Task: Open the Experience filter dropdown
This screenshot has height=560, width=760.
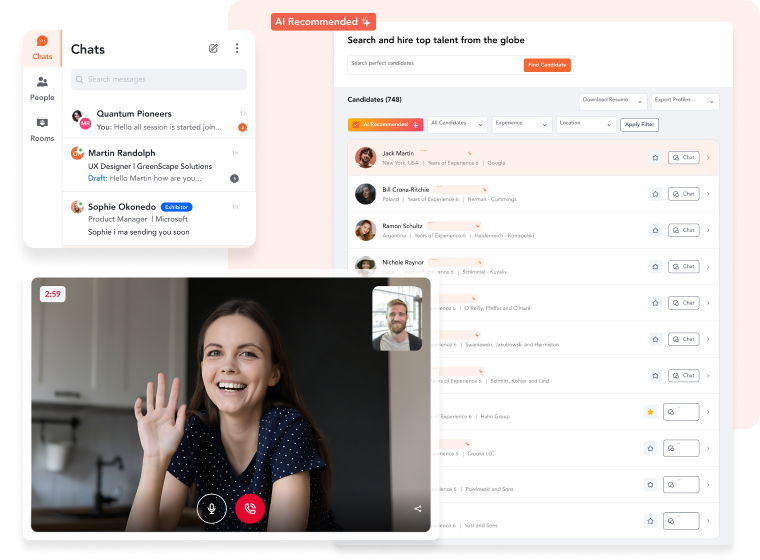Action: [522, 124]
